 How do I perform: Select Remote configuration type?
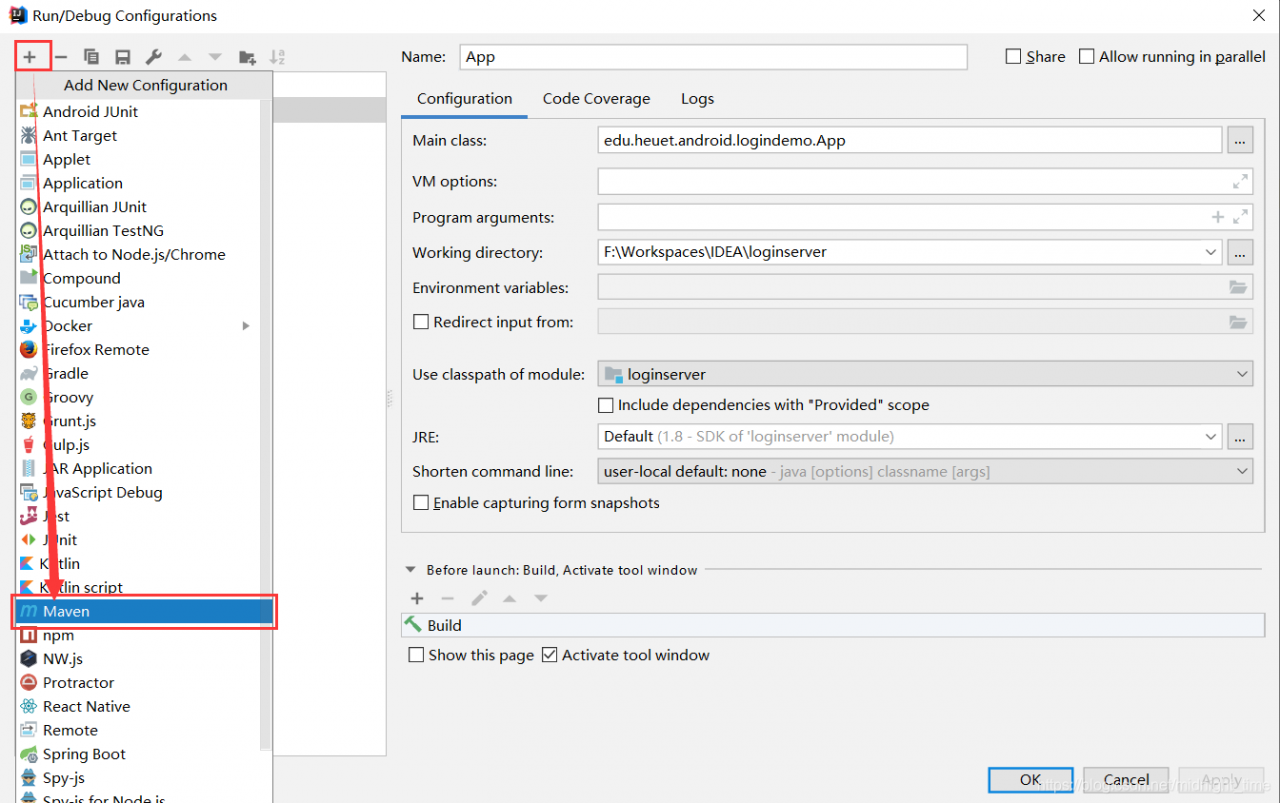(138, 731)
